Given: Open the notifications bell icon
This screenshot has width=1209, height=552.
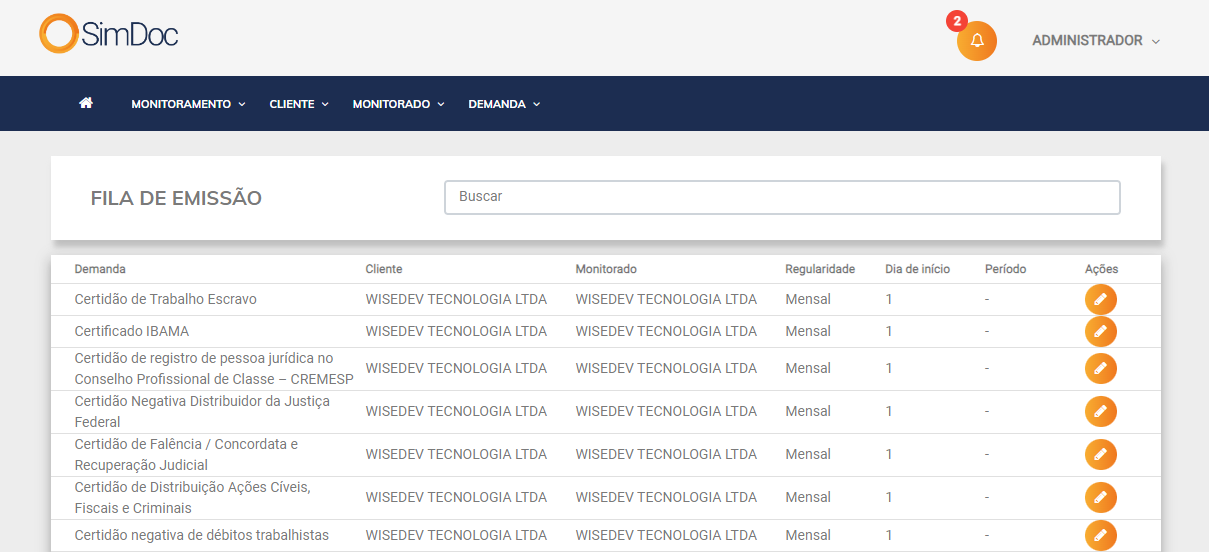Looking at the screenshot, I should click(977, 41).
